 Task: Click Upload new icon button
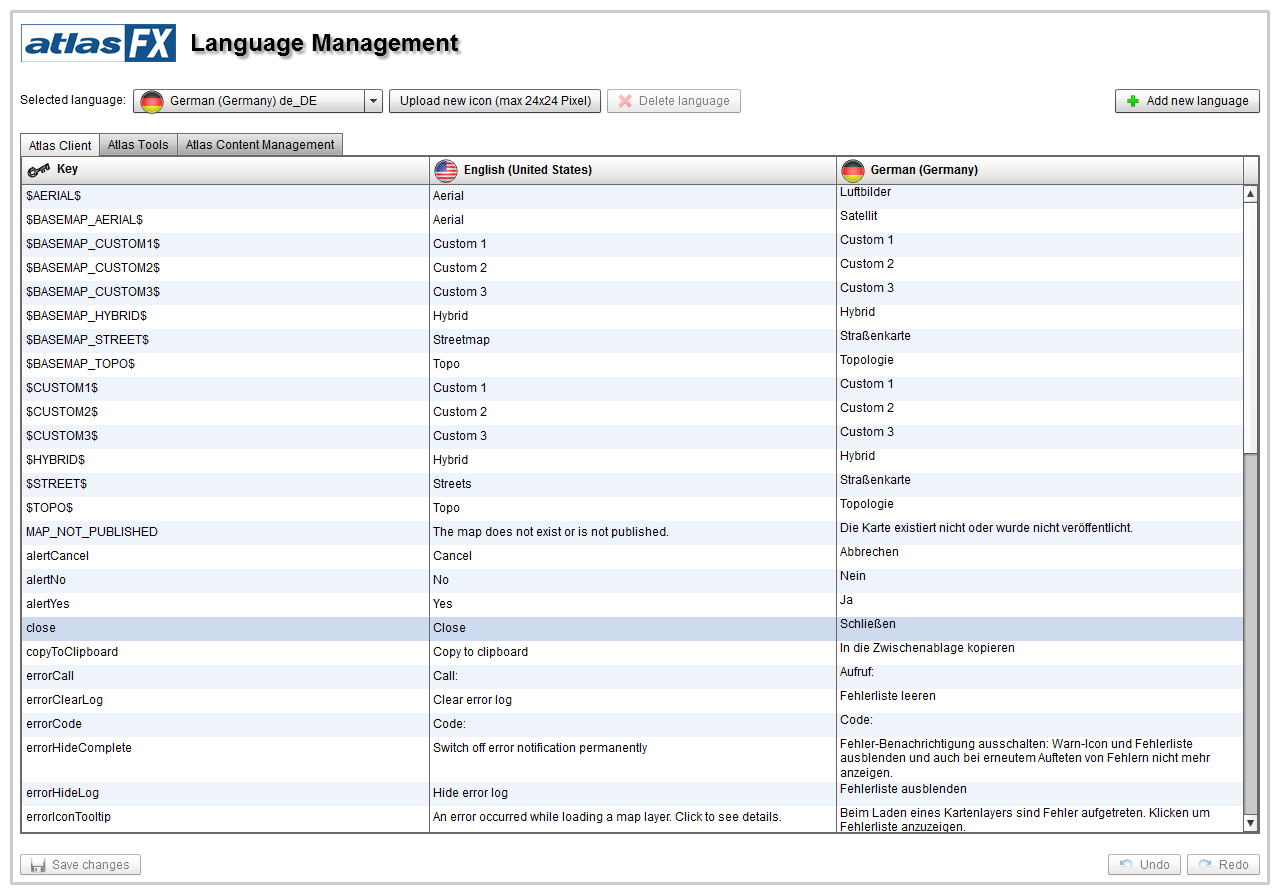click(x=495, y=101)
